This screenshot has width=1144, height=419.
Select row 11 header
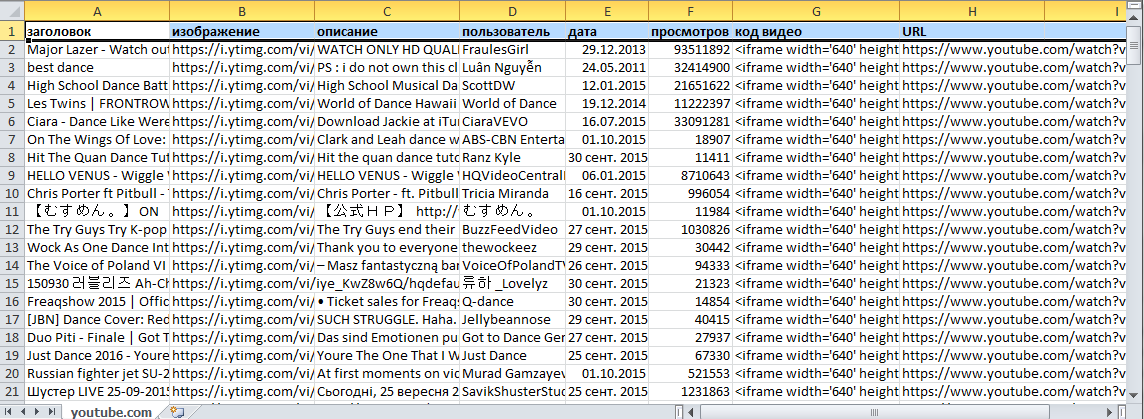[11, 212]
